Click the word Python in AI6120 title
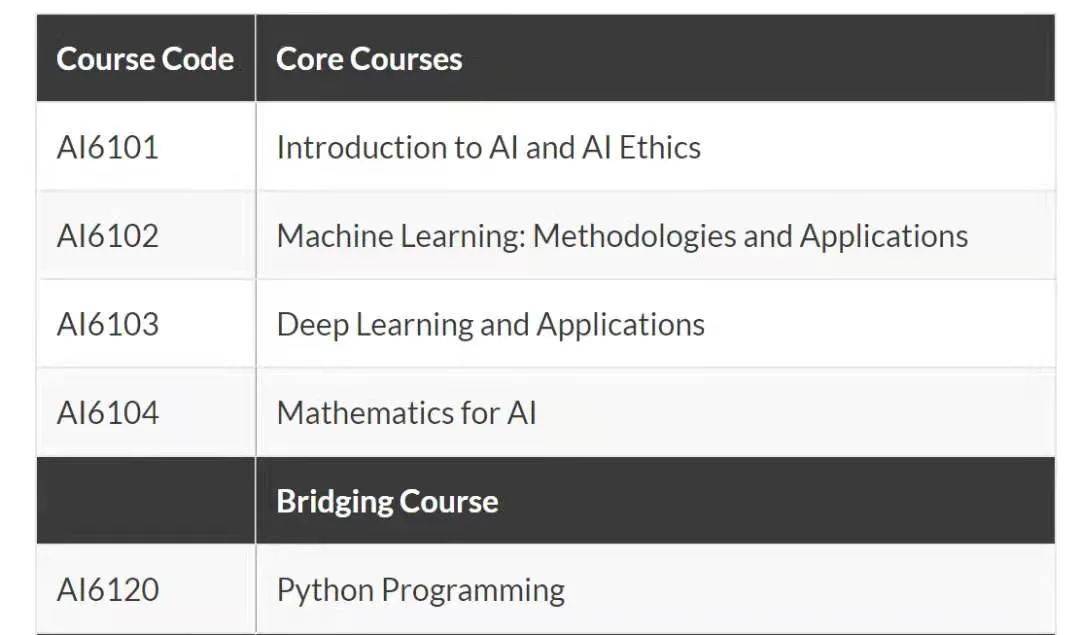 [325, 590]
